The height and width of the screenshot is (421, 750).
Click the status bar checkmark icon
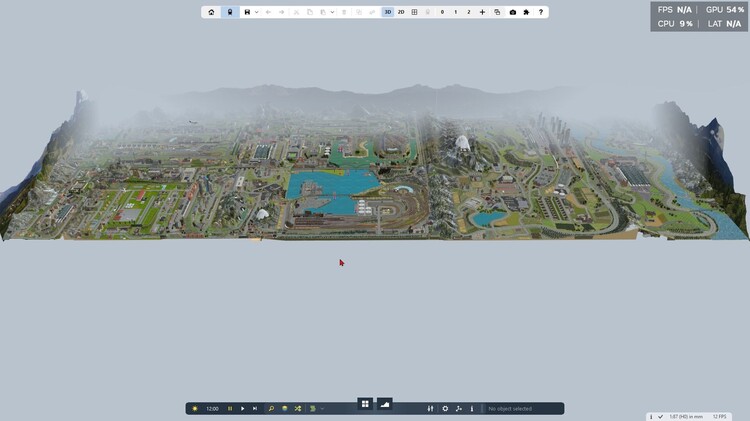tap(661, 417)
